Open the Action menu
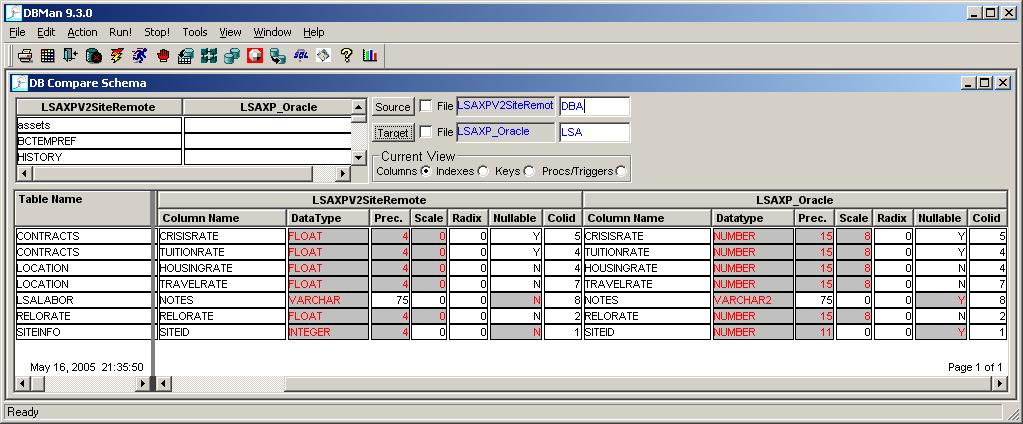The height and width of the screenshot is (424, 1023). [x=82, y=32]
